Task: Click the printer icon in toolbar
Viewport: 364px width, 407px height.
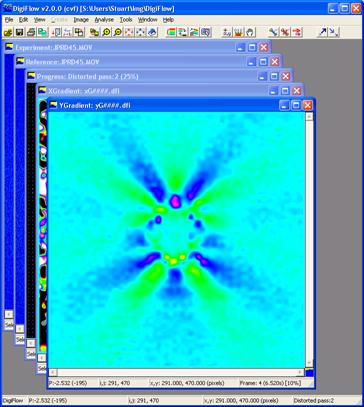Action: tap(31, 32)
